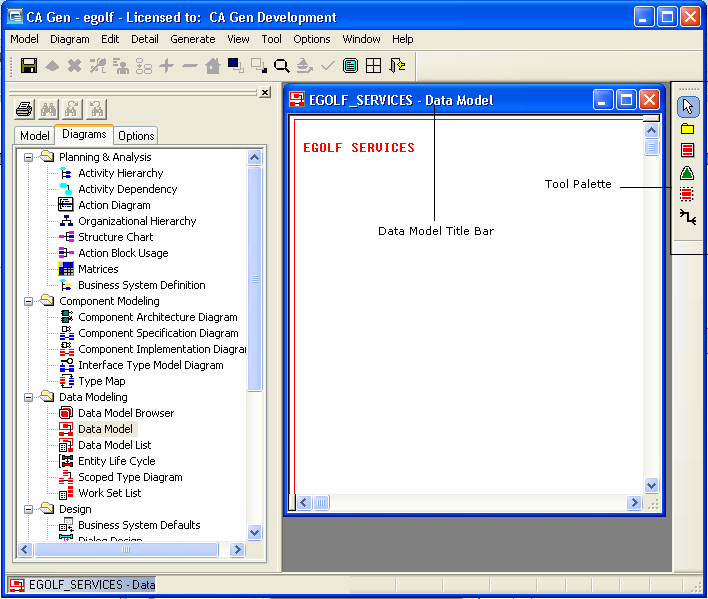Click the tree panel scroll-down arrow
The height and width of the screenshot is (599, 708).
coord(255,533)
